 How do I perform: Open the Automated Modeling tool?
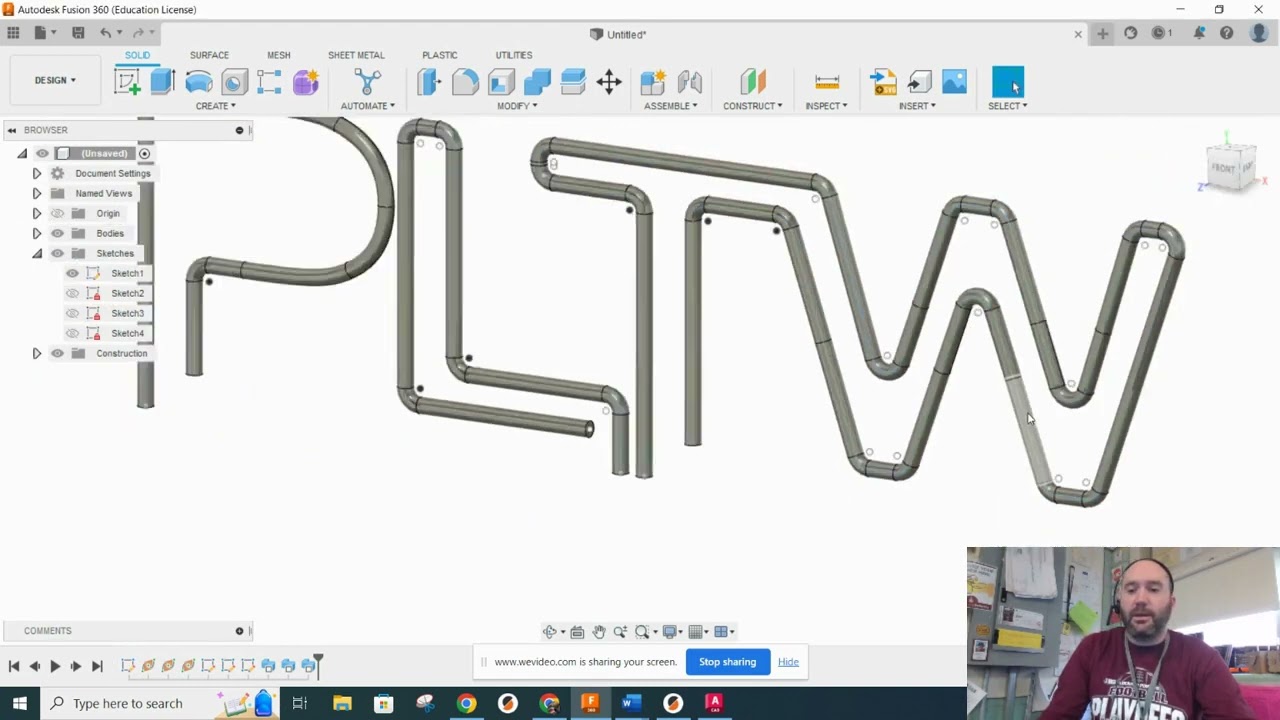[367, 82]
